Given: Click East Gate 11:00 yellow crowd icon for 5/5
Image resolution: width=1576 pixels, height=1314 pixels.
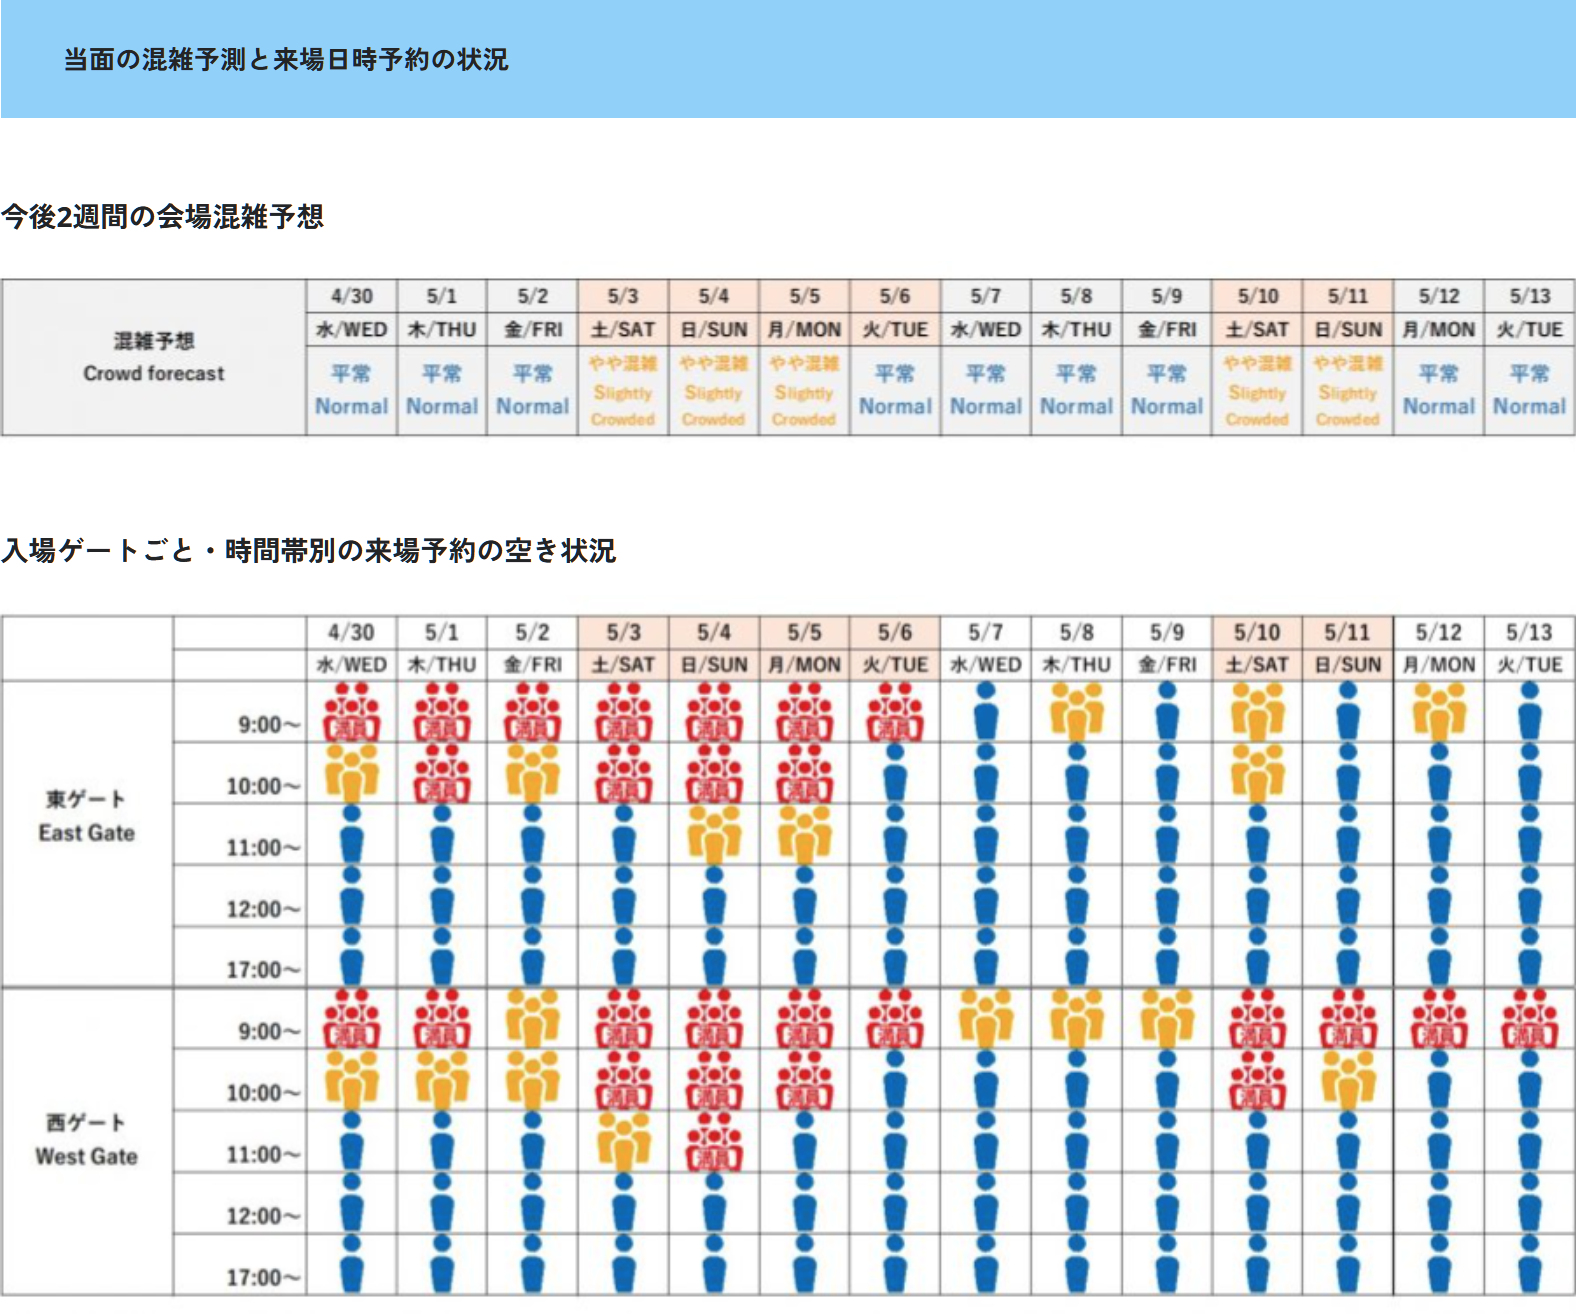Looking at the screenshot, I should point(804,835).
